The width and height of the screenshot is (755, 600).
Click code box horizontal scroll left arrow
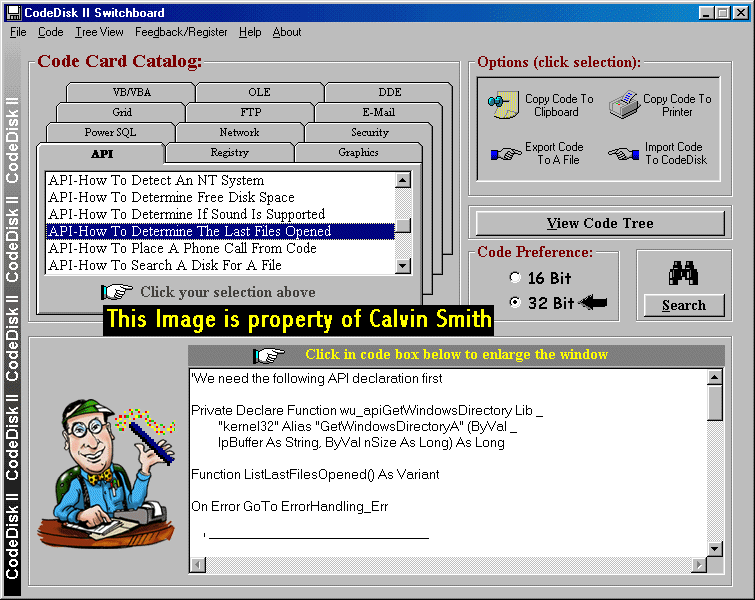click(x=198, y=564)
